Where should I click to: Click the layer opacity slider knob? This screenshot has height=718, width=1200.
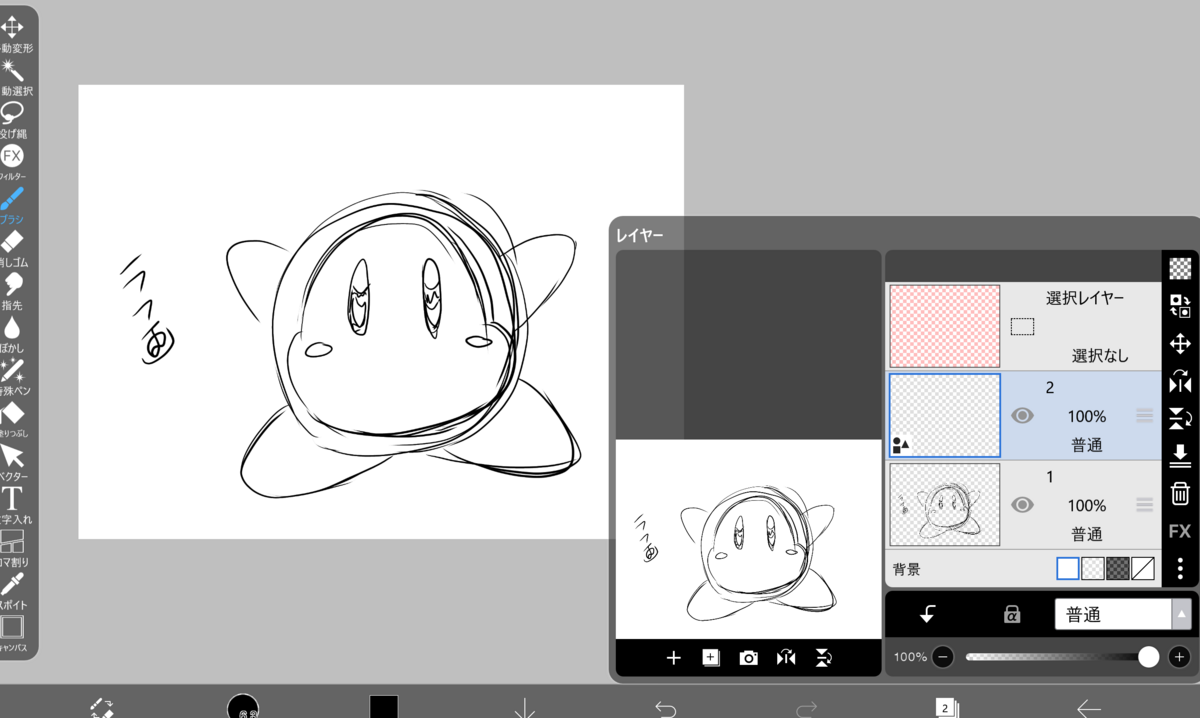click(1149, 657)
